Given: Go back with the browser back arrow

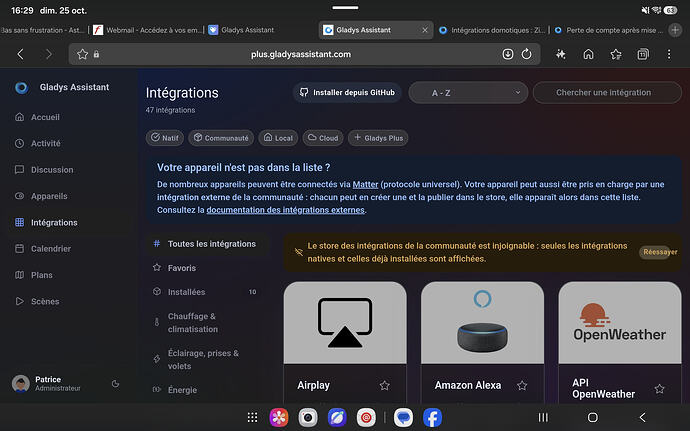Looking at the screenshot, I should (x=20, y=54).
